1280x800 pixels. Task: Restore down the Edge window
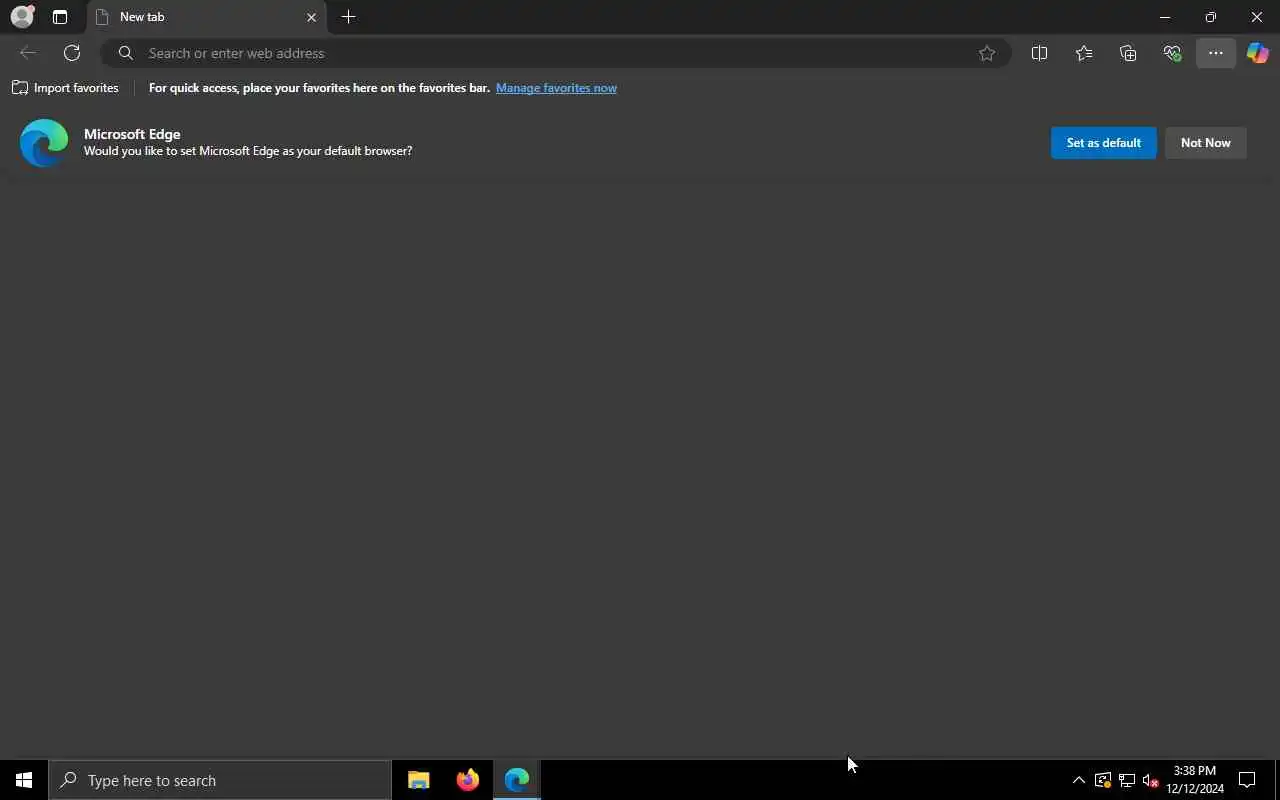coord(1211,17)
